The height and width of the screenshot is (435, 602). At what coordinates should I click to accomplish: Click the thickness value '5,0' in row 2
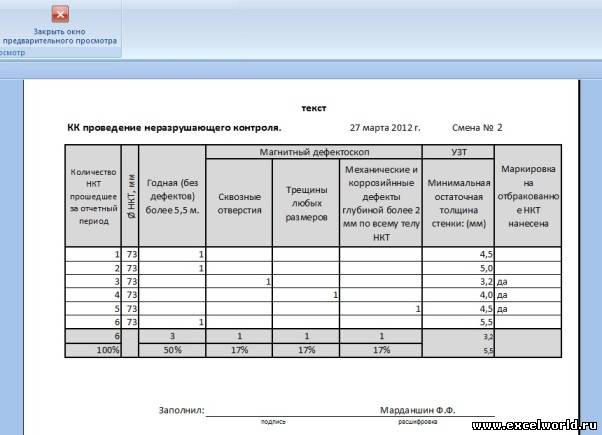point(486,268)
